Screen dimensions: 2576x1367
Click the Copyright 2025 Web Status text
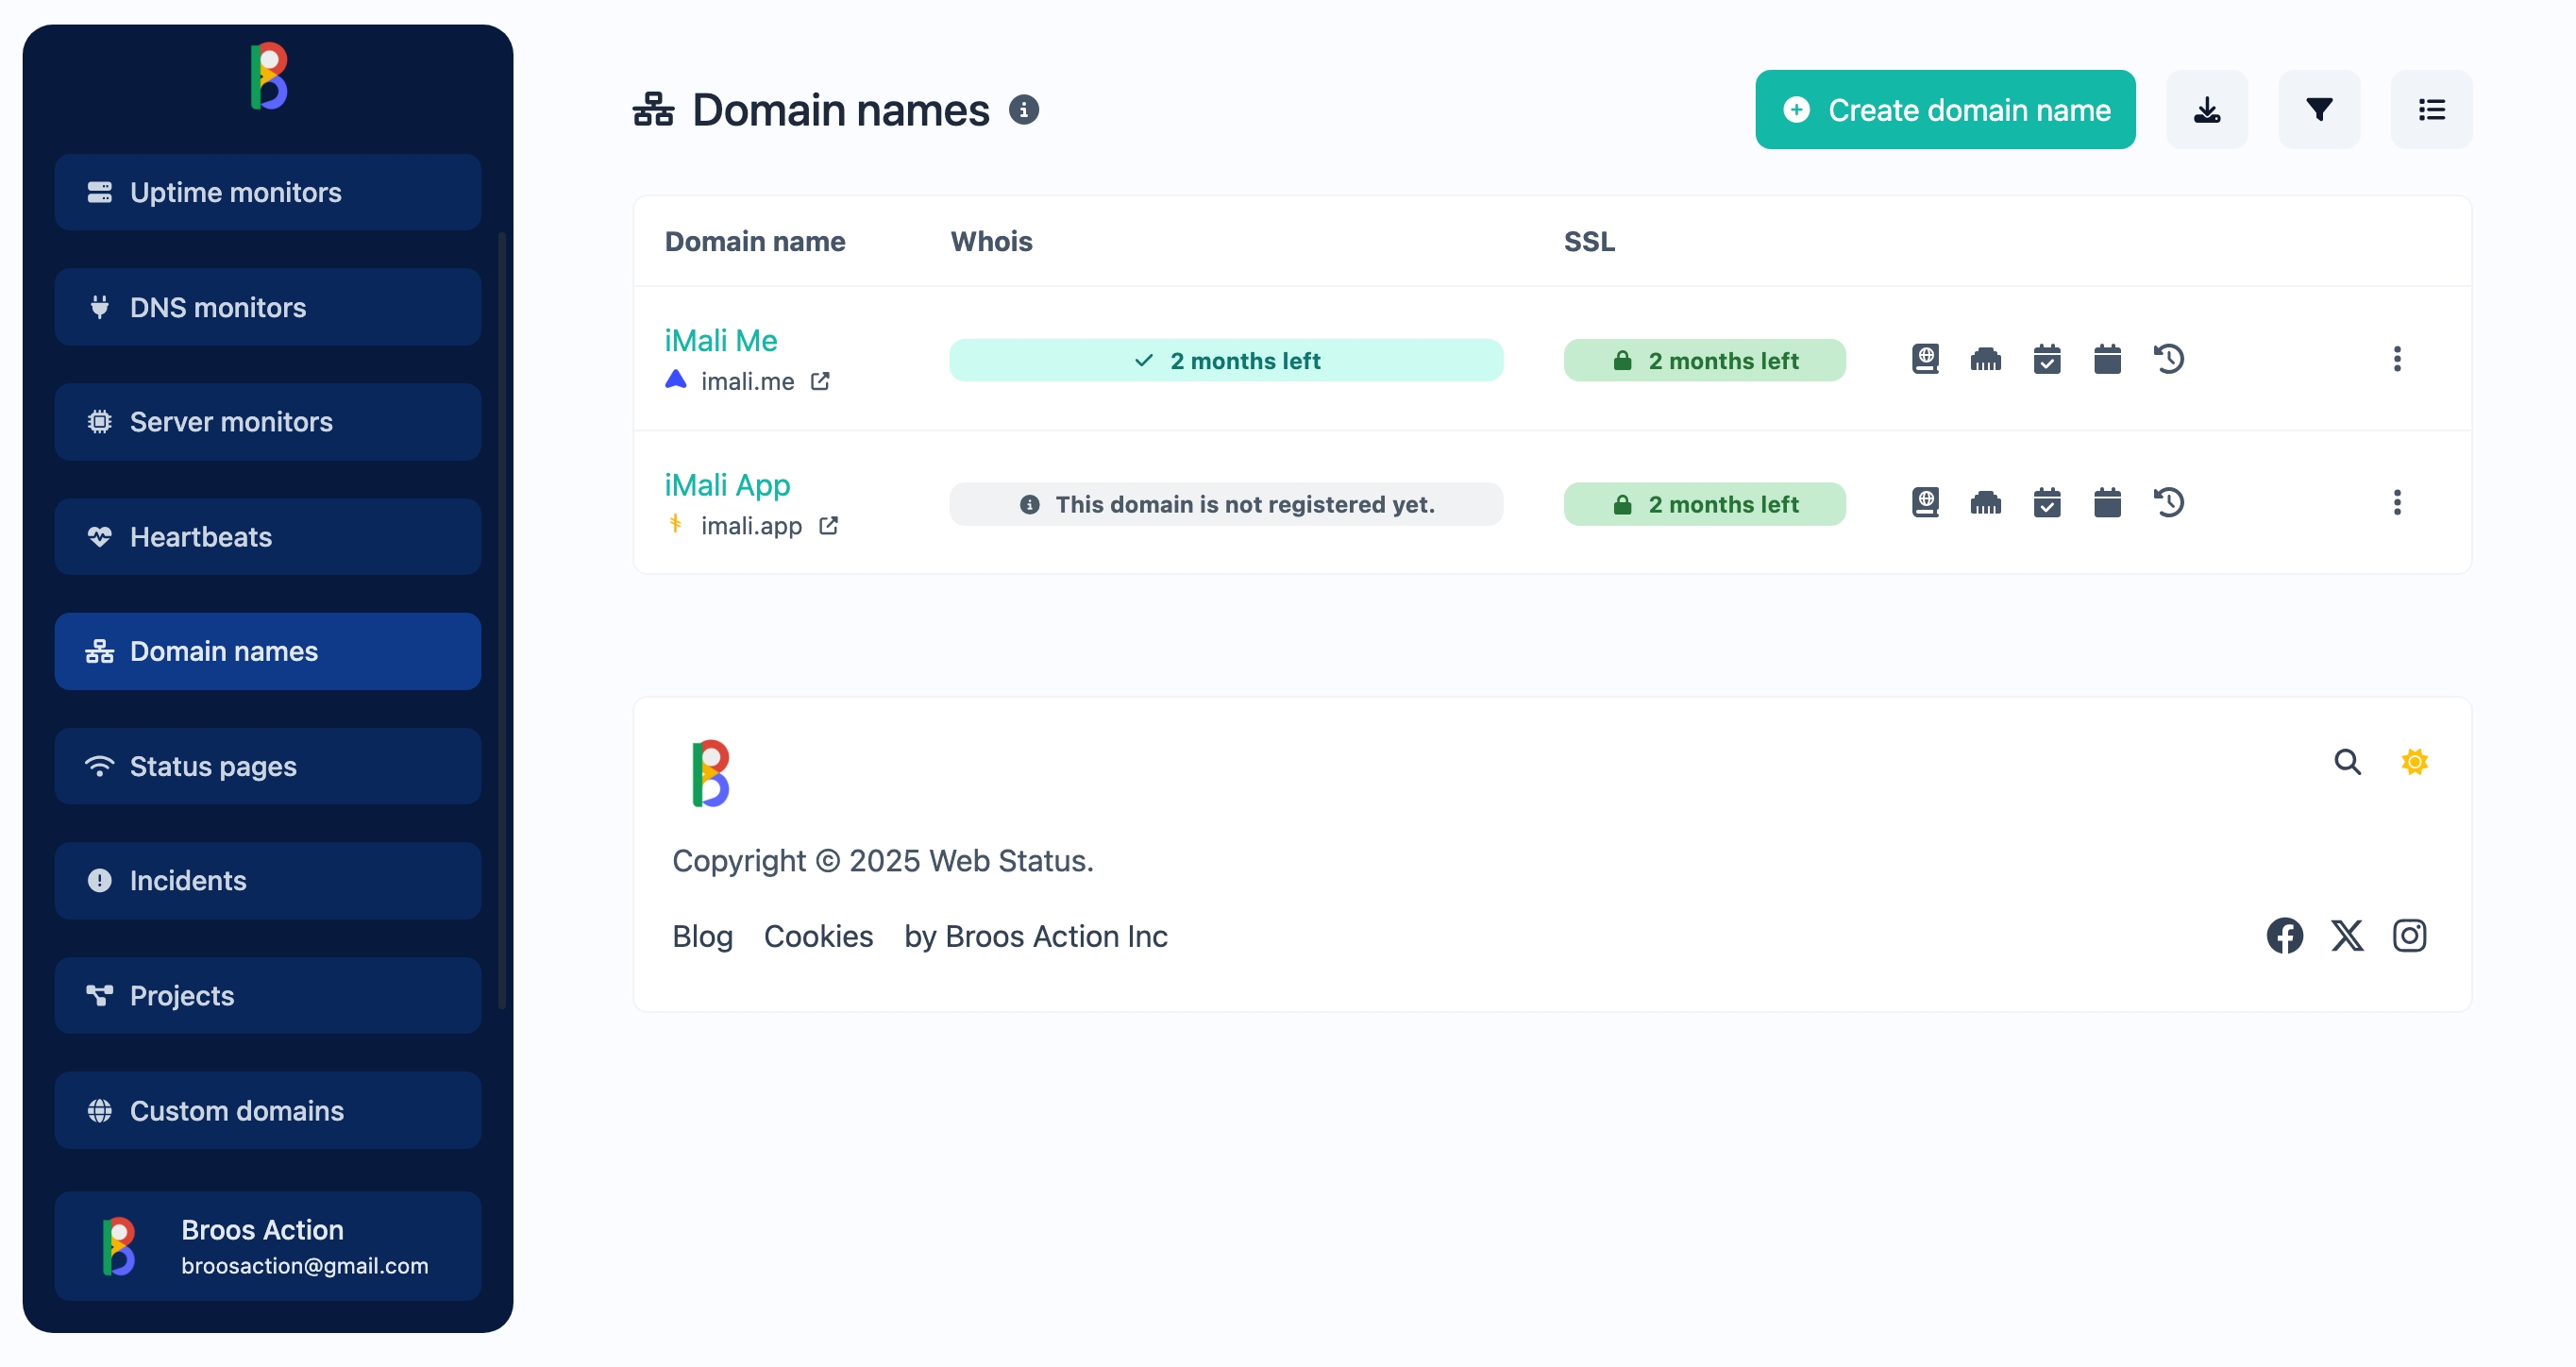(882, 860)
